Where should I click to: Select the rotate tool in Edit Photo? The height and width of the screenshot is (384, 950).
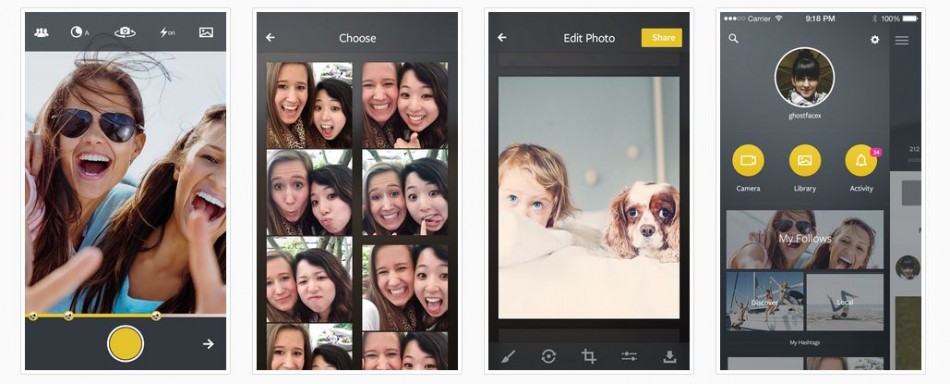[548, 356]
